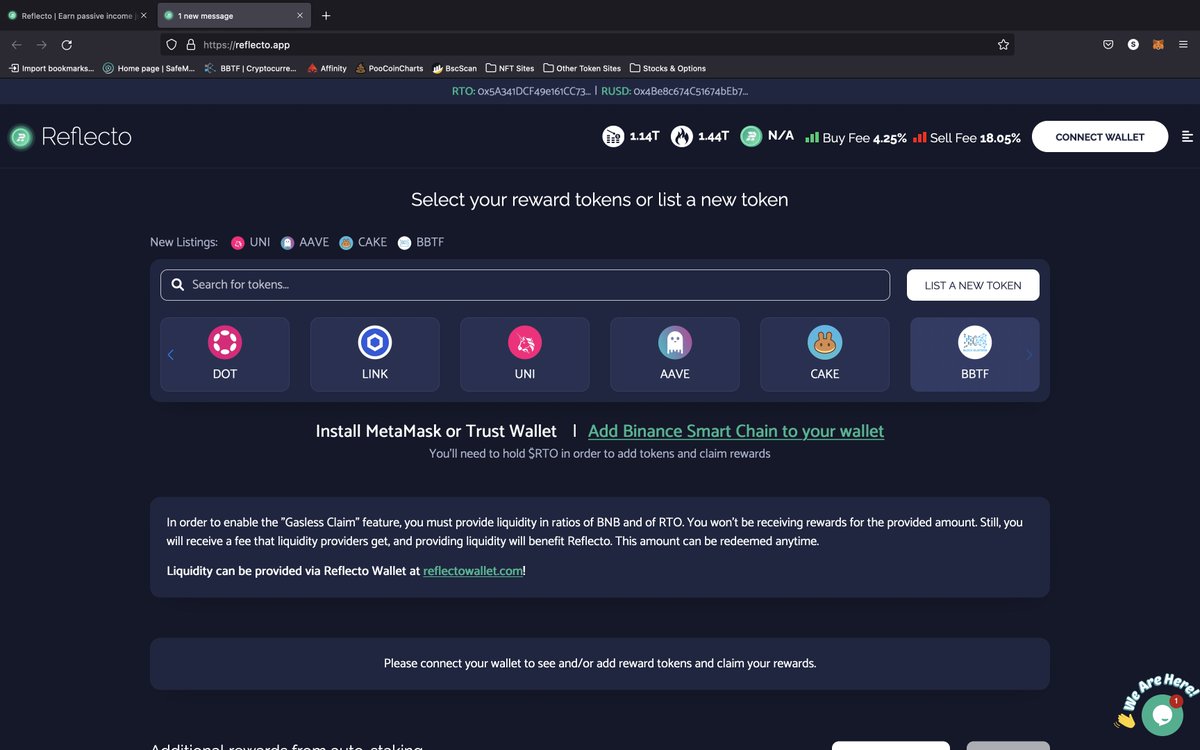The height and width of the screenshot is (750, 1200).
Task: Click the browser forward arrow
Action: coord(41,45)
